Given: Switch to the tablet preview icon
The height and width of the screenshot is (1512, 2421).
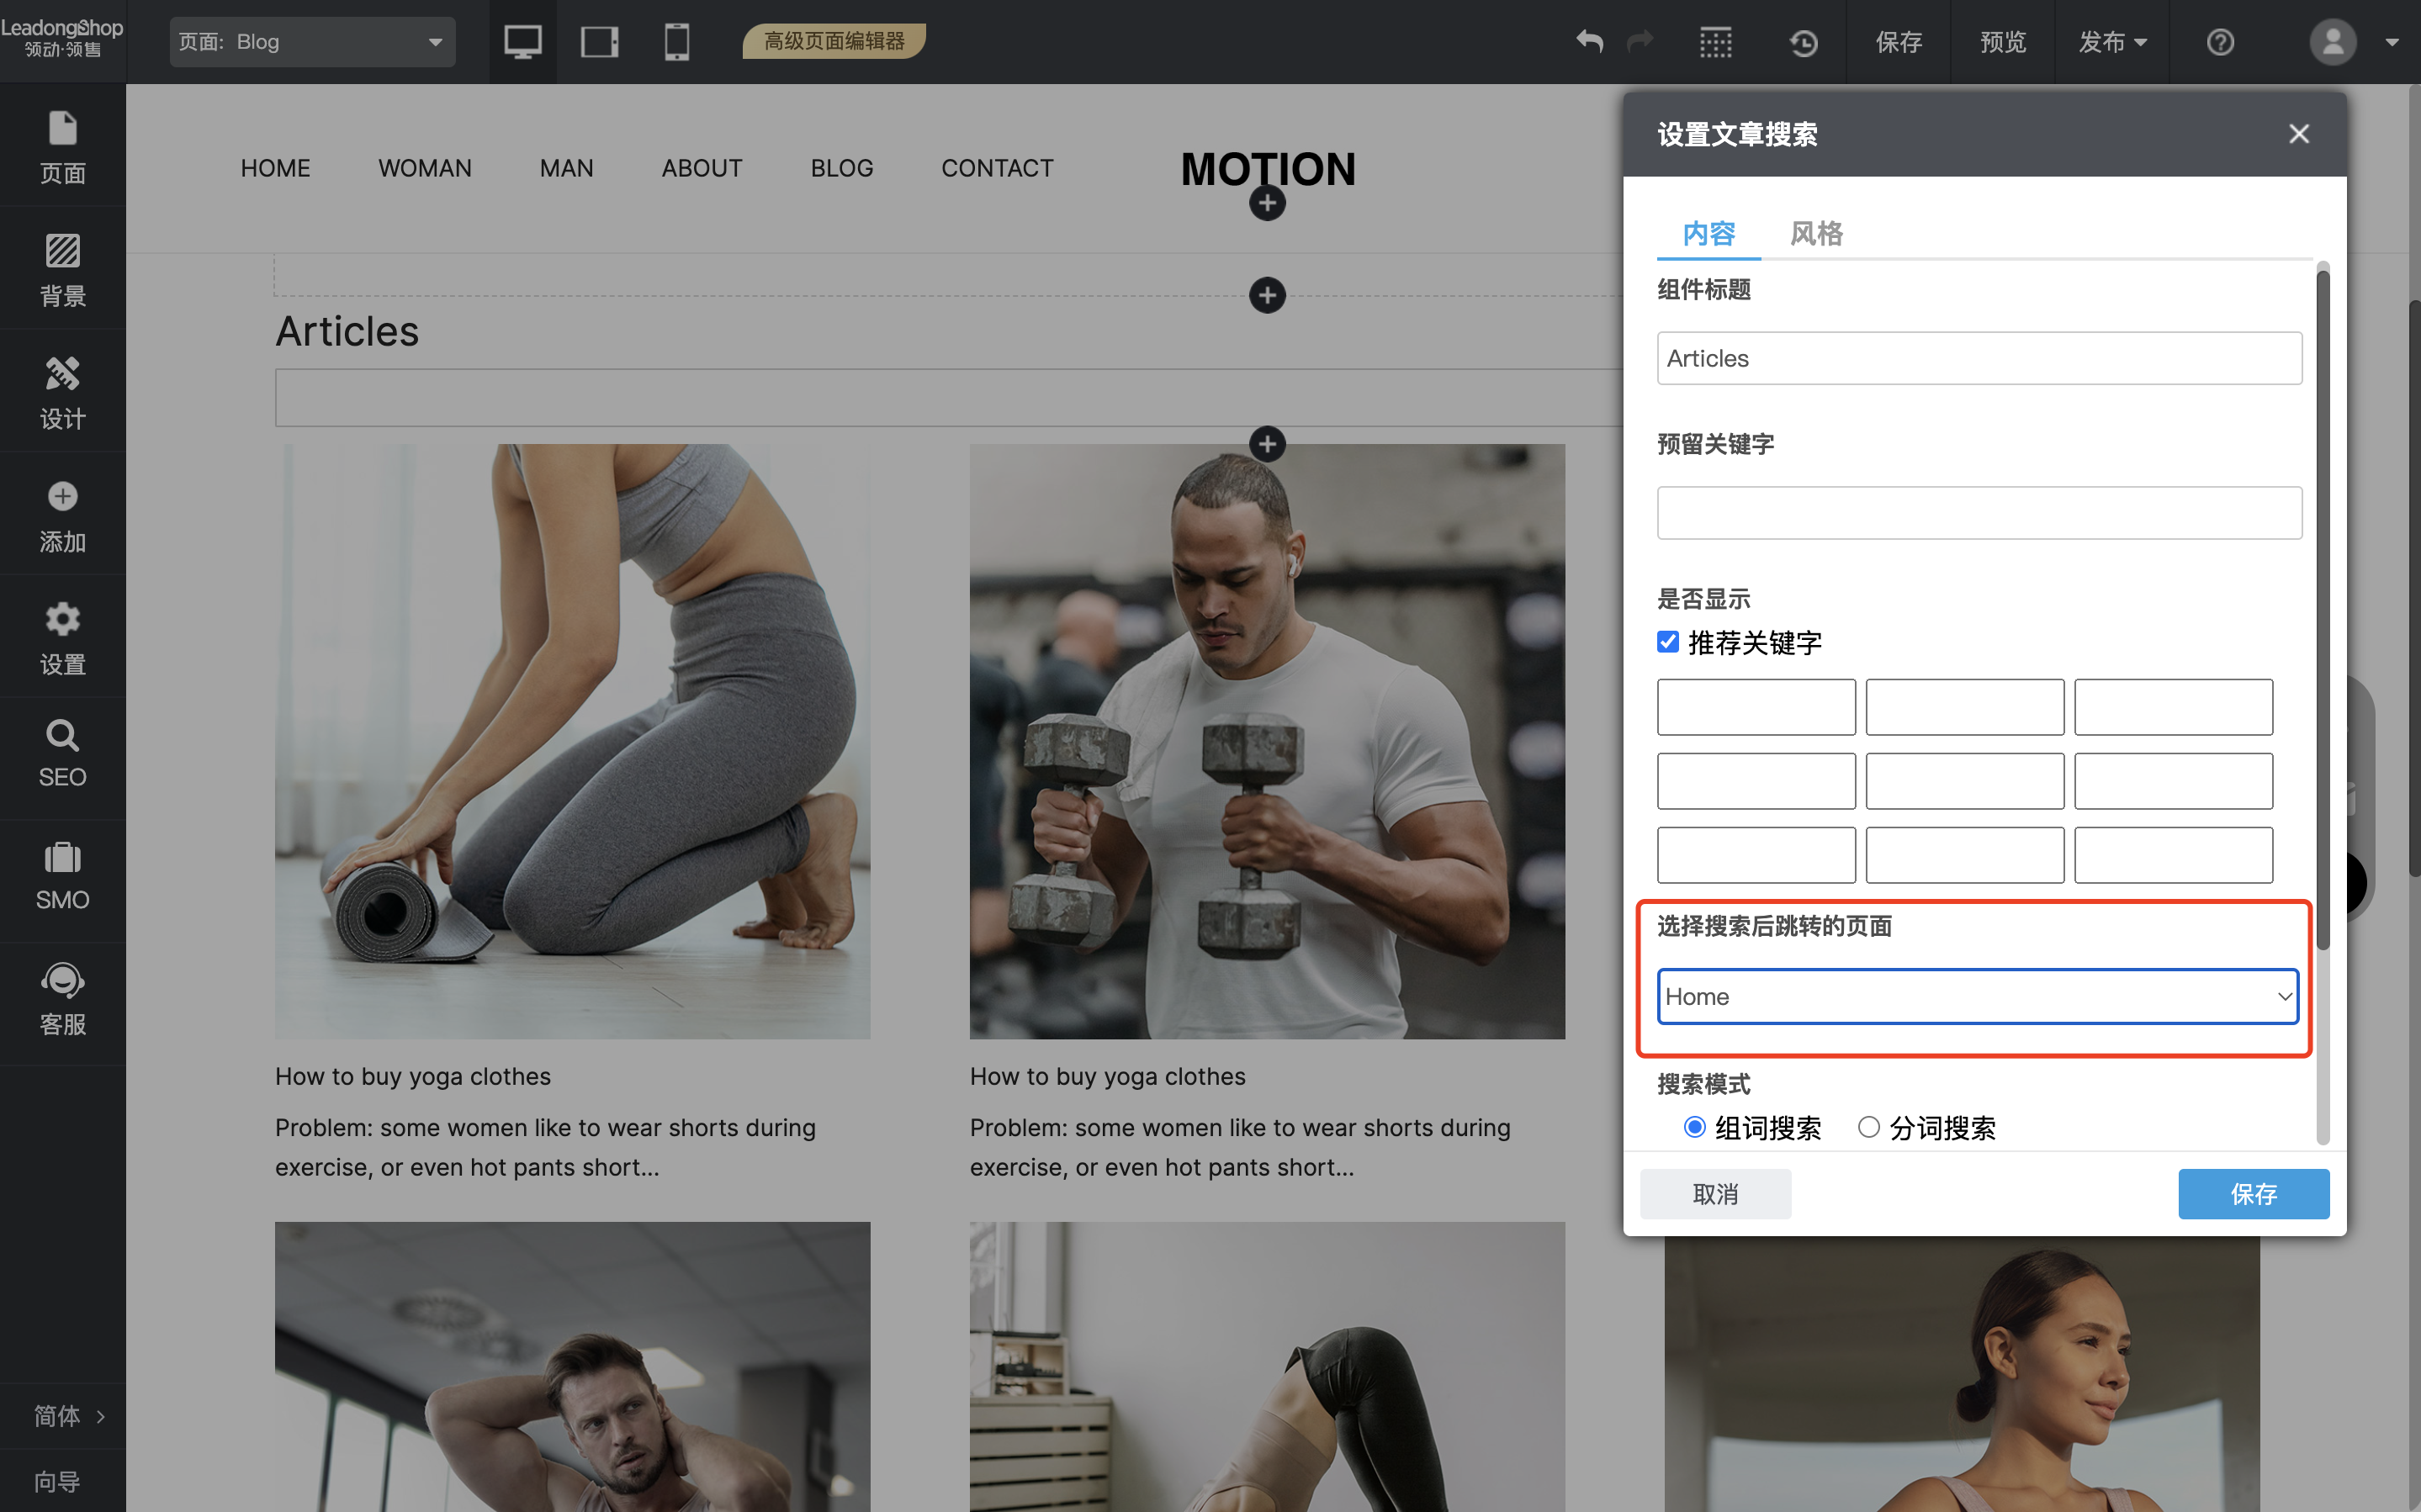Looking at the screenshot, I should tap(599, 42).
